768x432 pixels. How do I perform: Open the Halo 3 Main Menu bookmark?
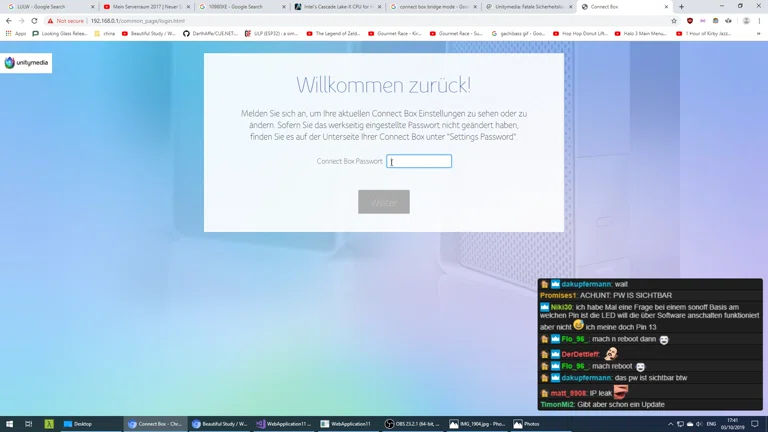tap(640, 33)
